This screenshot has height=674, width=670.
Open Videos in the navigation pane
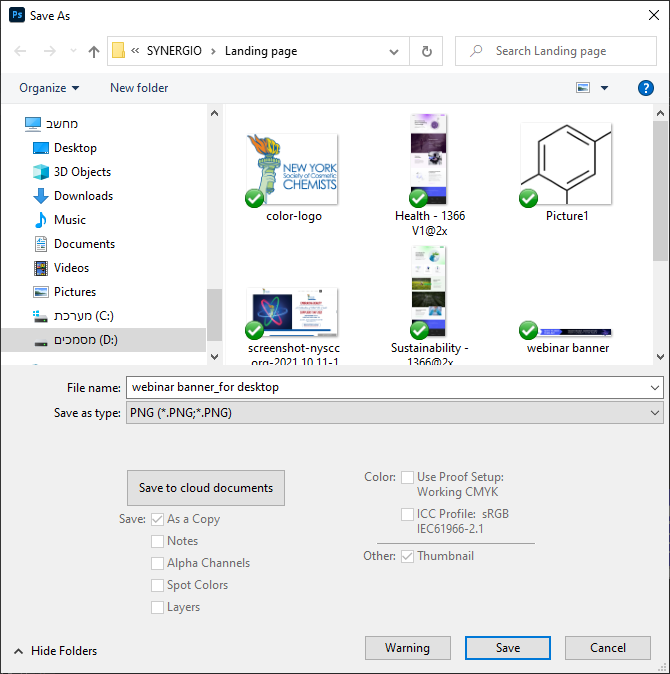pos(61,268)
